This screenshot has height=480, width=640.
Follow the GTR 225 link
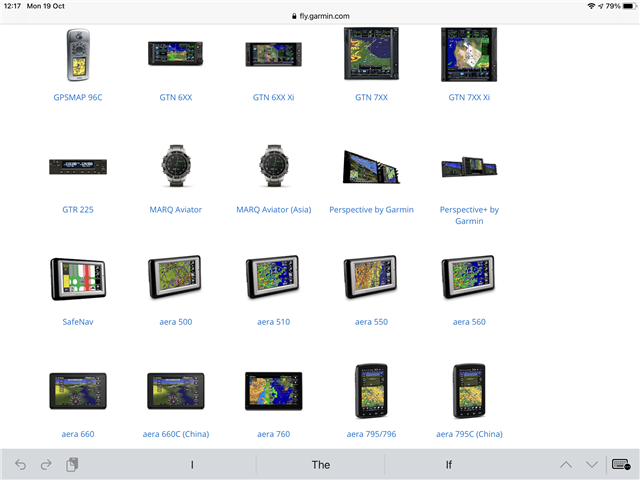coord(78,209)
